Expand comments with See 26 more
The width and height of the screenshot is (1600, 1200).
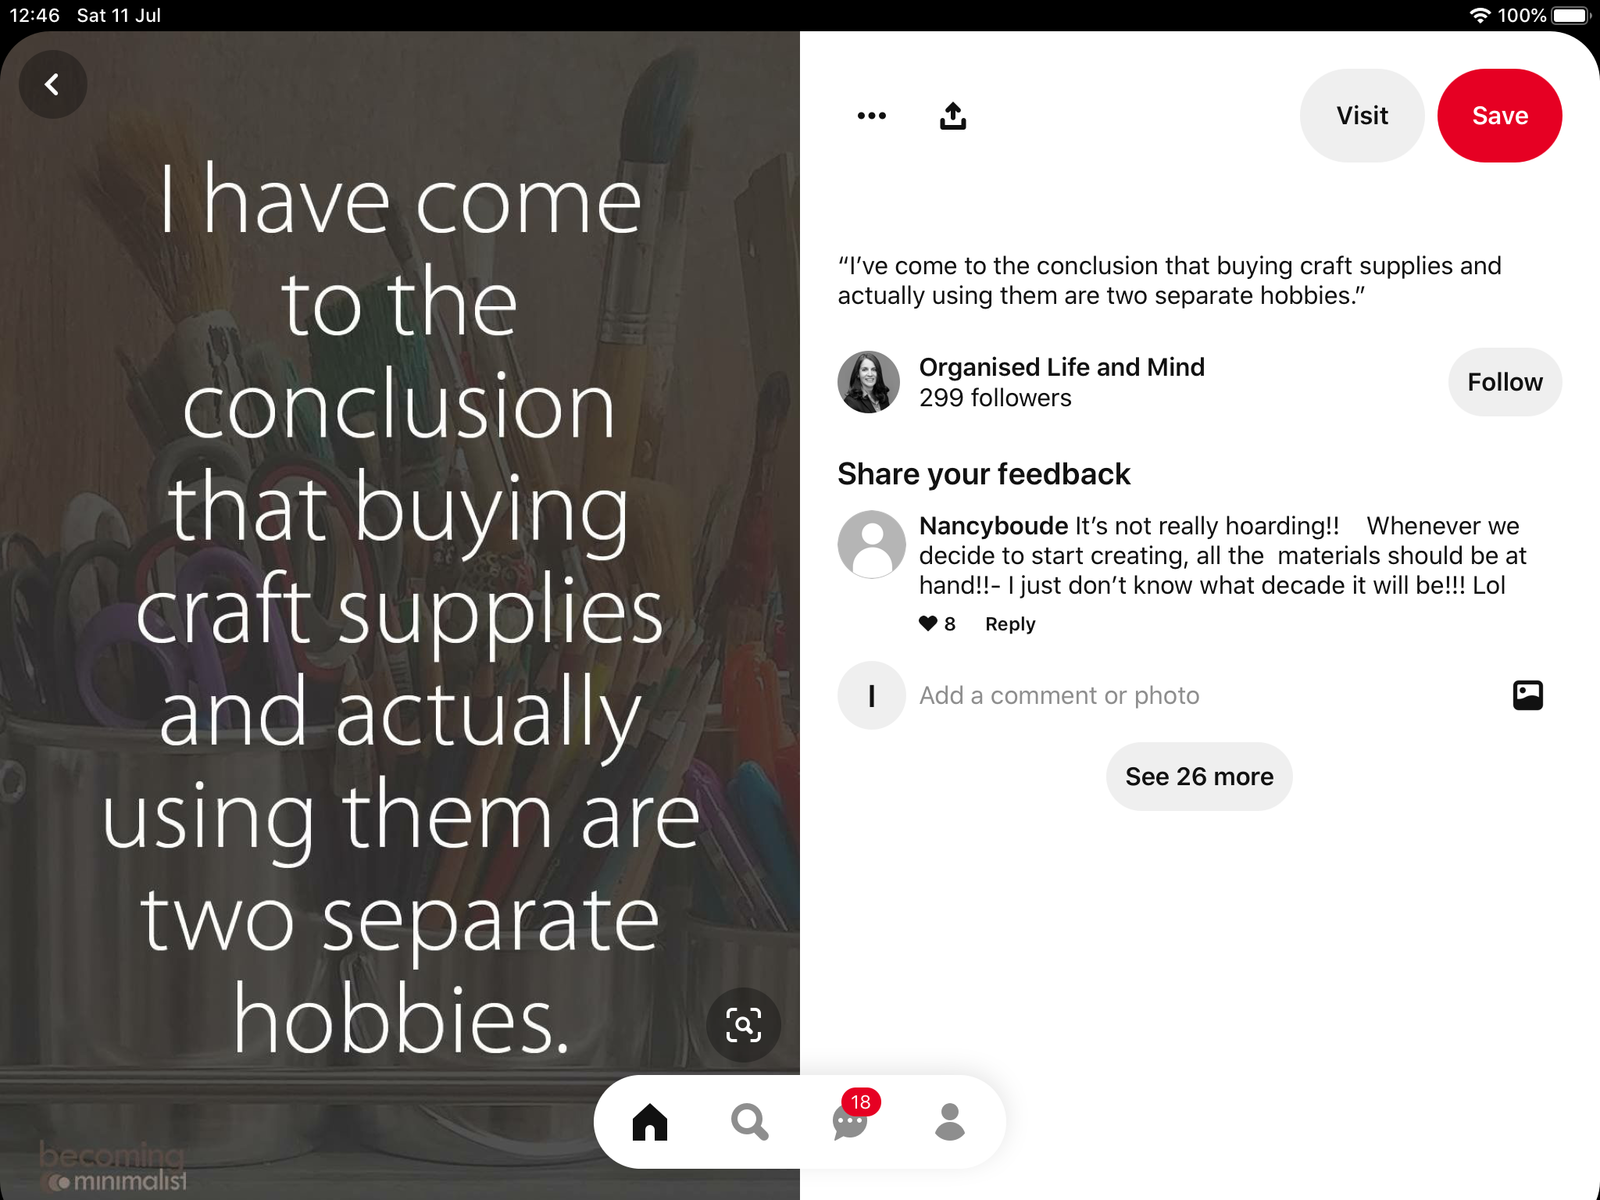click(x=1199, y=777)
